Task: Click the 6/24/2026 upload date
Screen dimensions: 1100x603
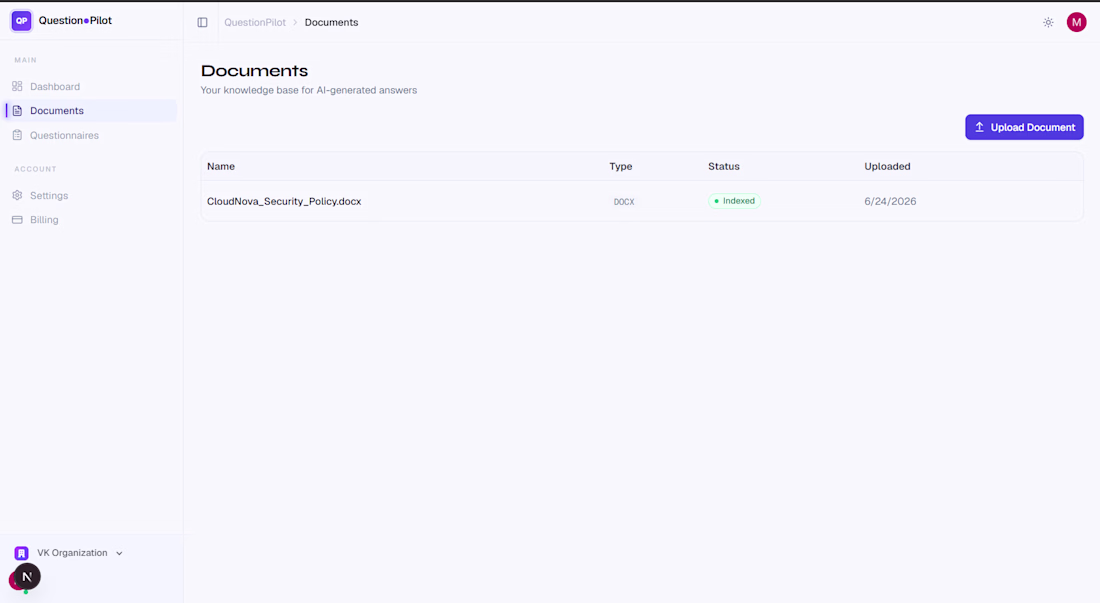Action: pos(890,201)
